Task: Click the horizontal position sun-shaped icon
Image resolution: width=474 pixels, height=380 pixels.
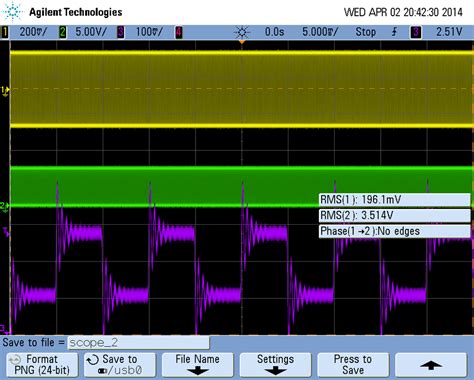Action: tap(242, 32)
